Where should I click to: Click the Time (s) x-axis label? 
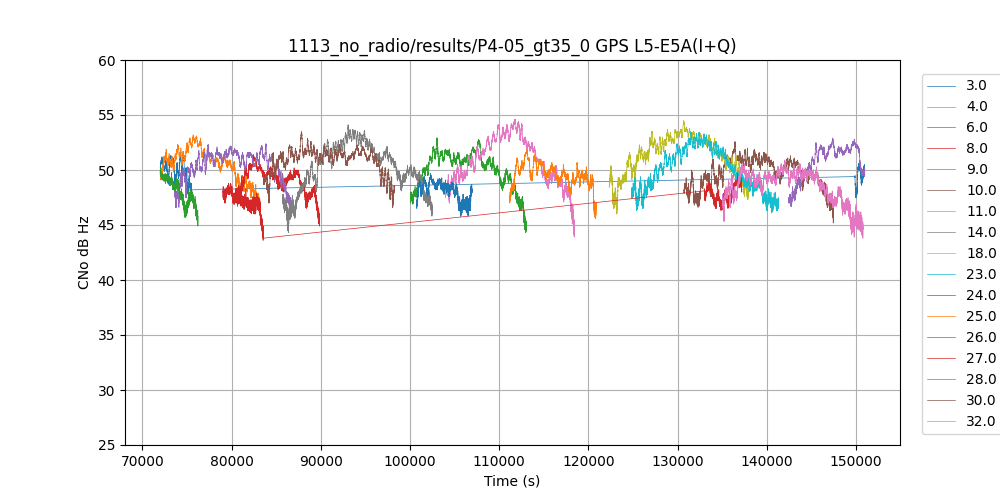(x=512, y=481)
